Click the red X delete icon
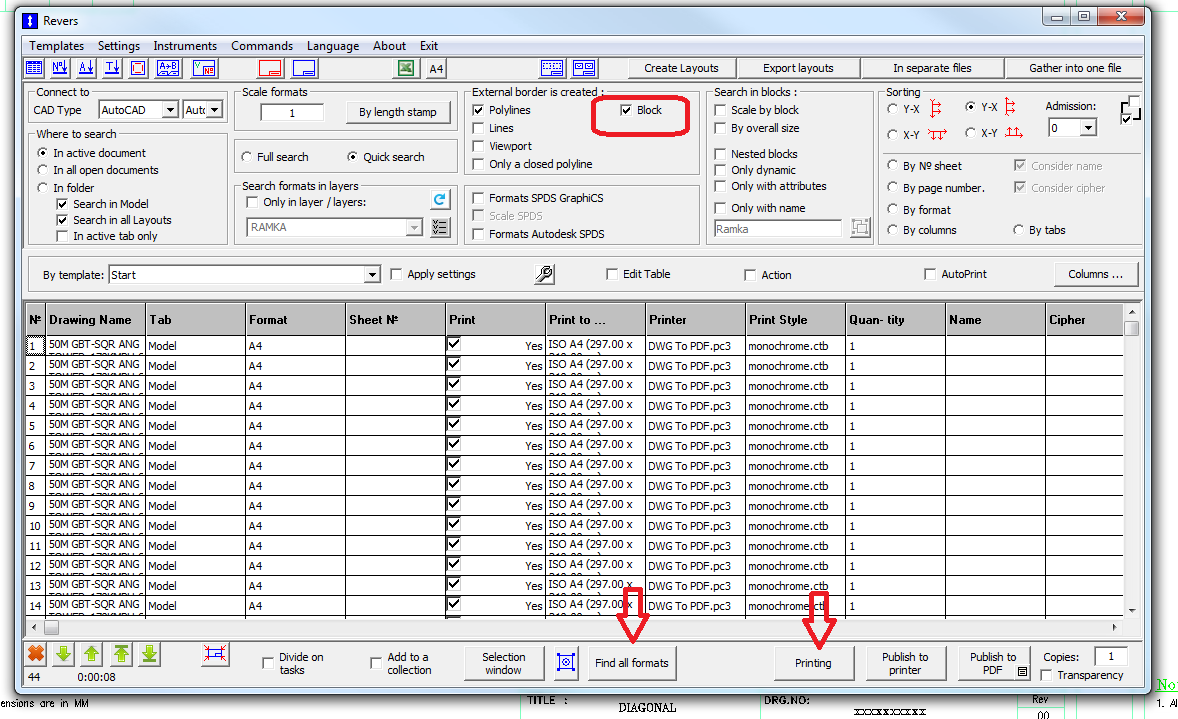Viewport: 1178px width, 719px height. click(x=34, y=654)
